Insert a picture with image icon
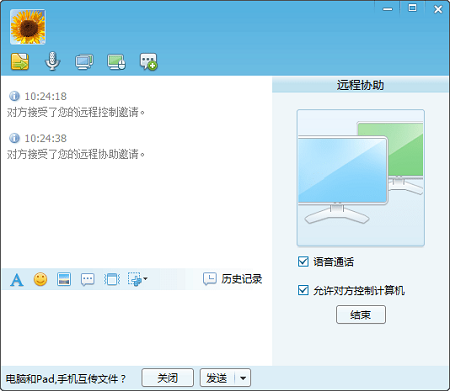 coord(64,279)
